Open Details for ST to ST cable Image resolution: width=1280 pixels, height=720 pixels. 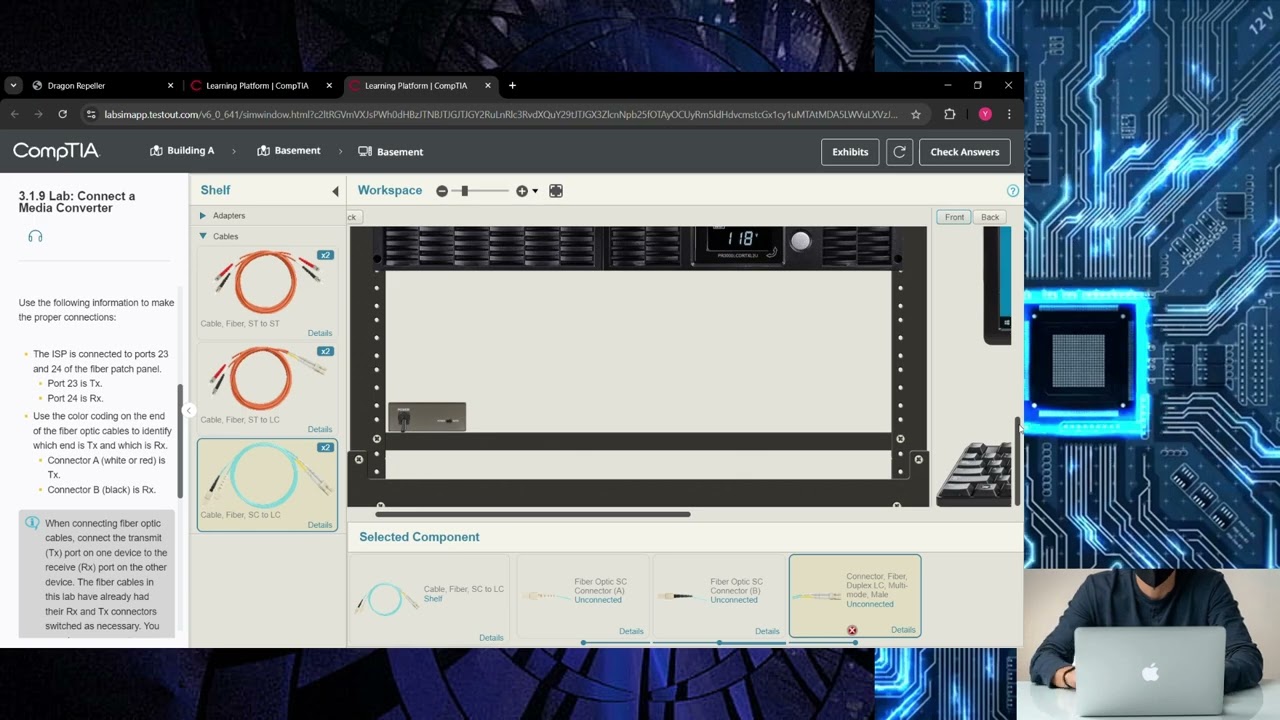tap(320, 333)
